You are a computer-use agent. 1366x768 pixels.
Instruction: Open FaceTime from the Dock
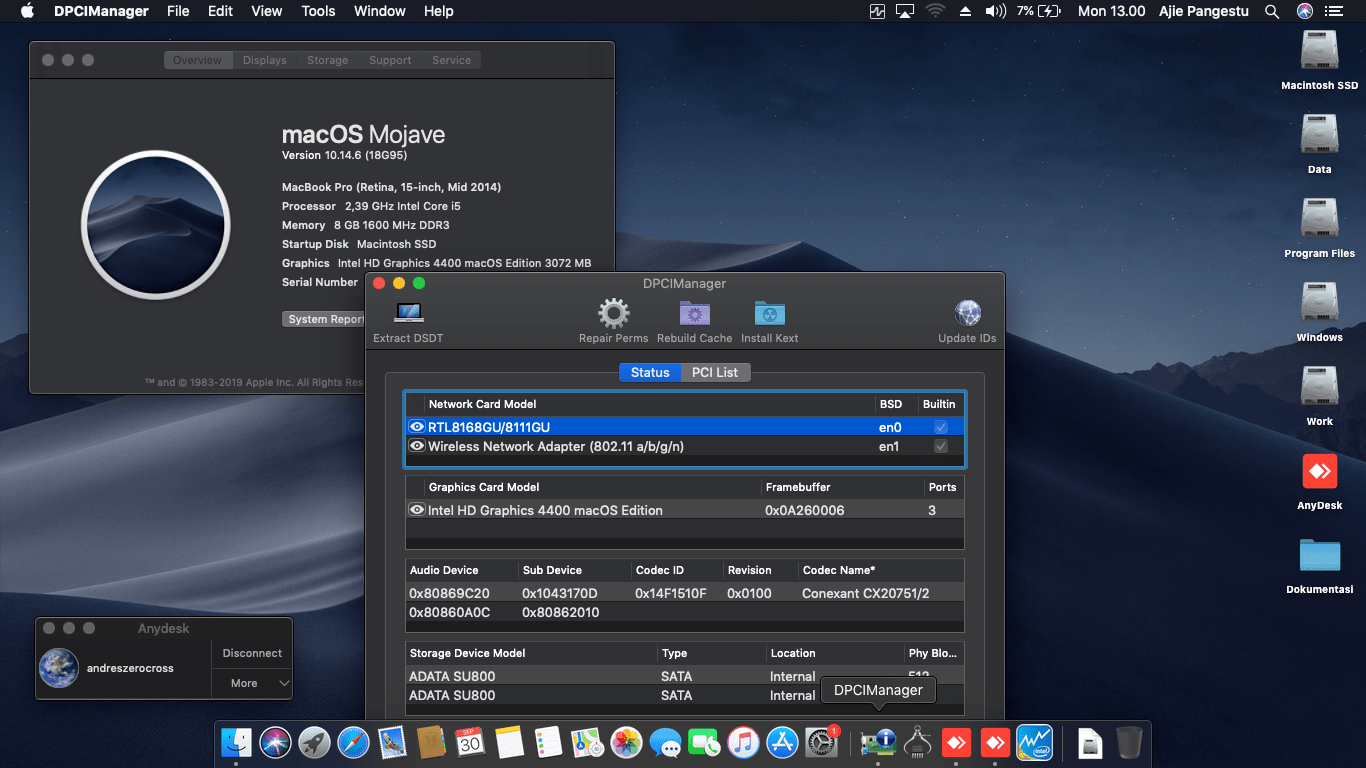(x=704, y=742)
